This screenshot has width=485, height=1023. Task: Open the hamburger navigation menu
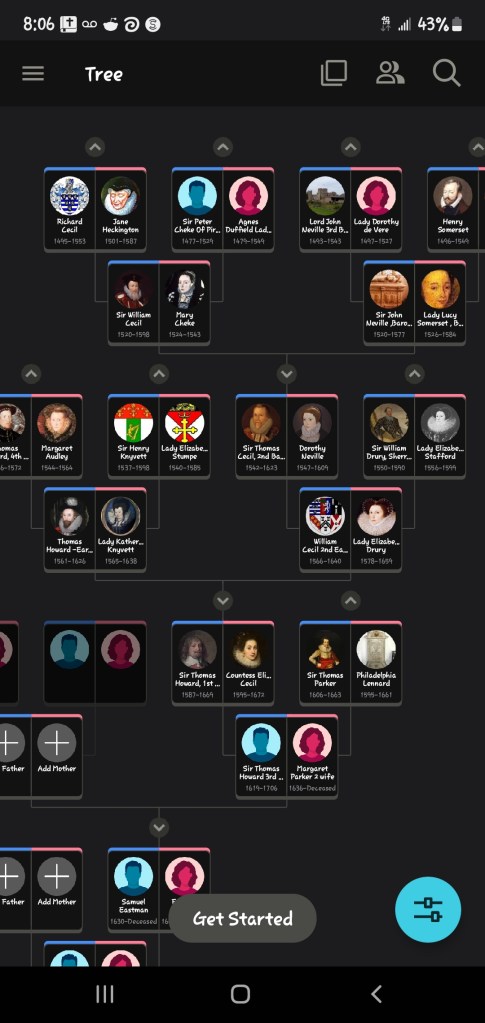33,74
